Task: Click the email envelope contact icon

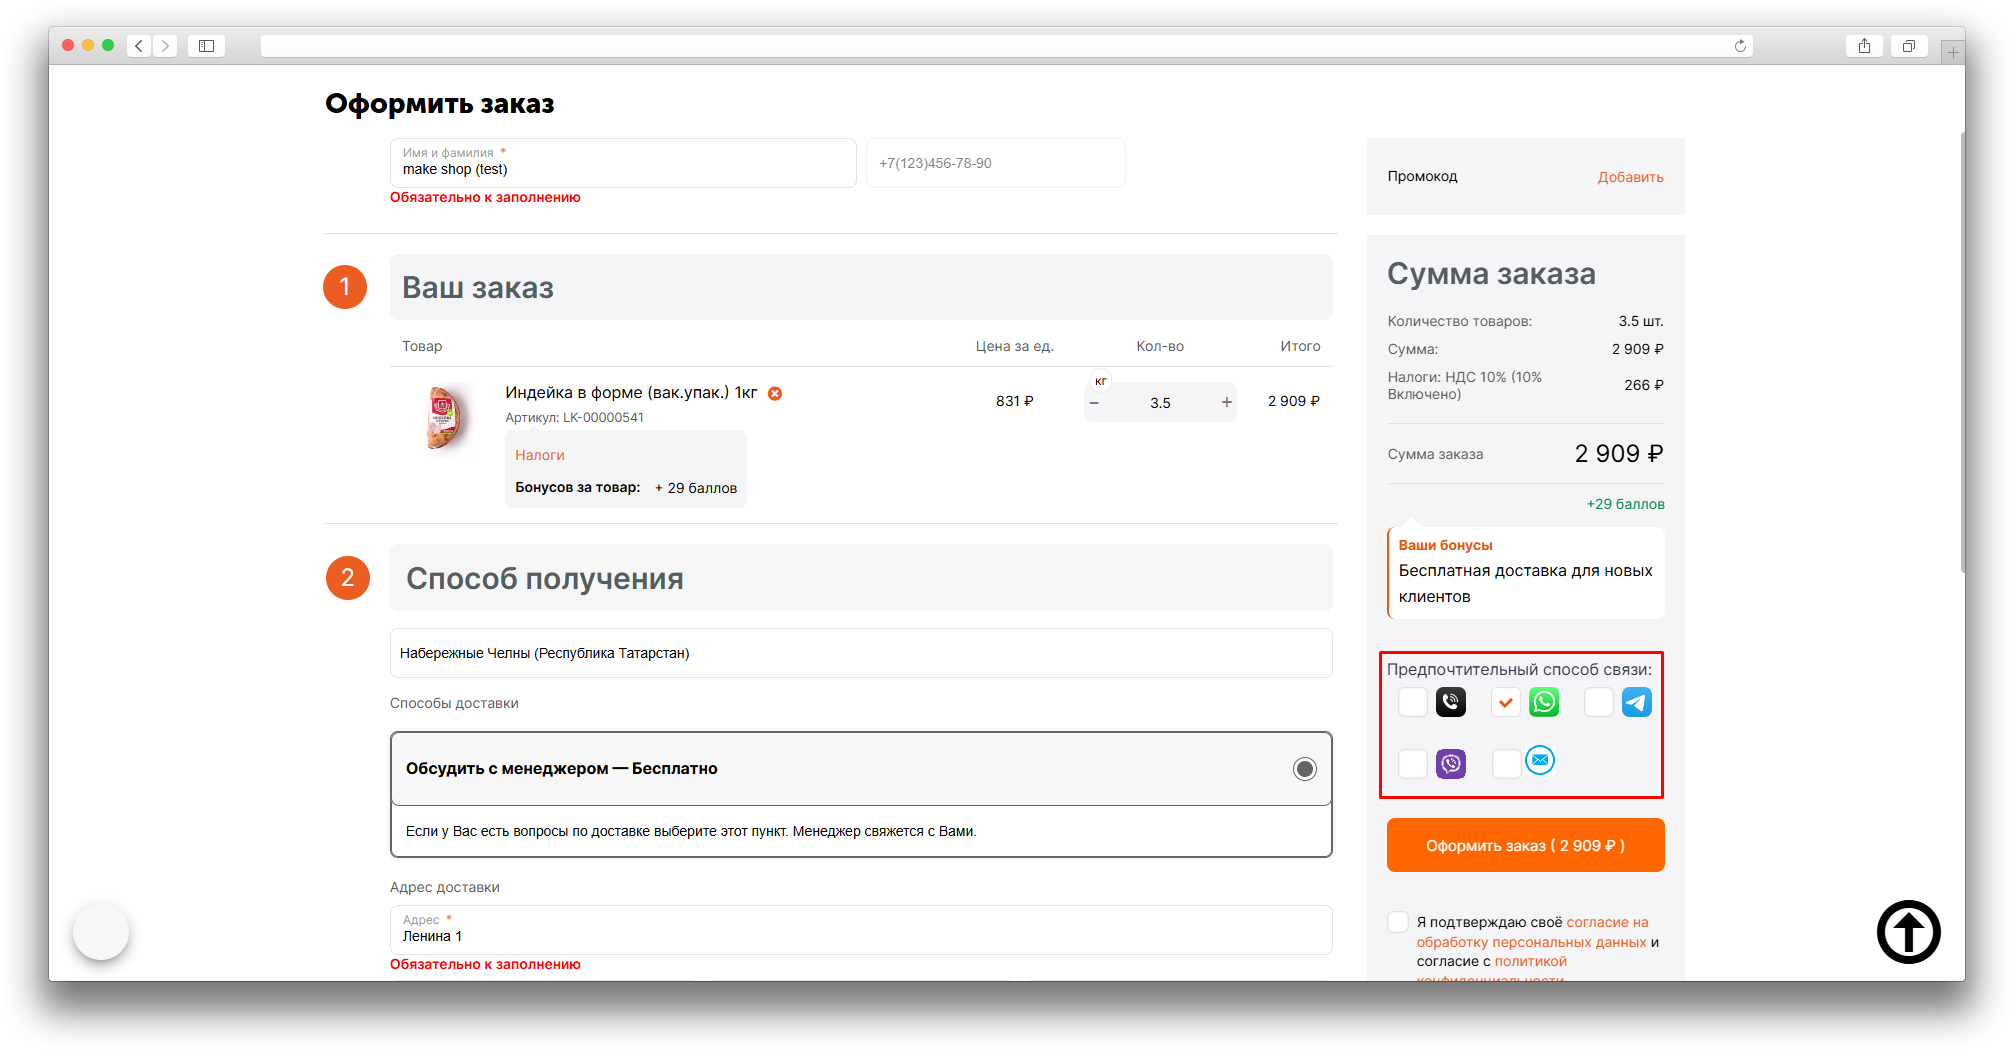Action: coord(1540,761)
